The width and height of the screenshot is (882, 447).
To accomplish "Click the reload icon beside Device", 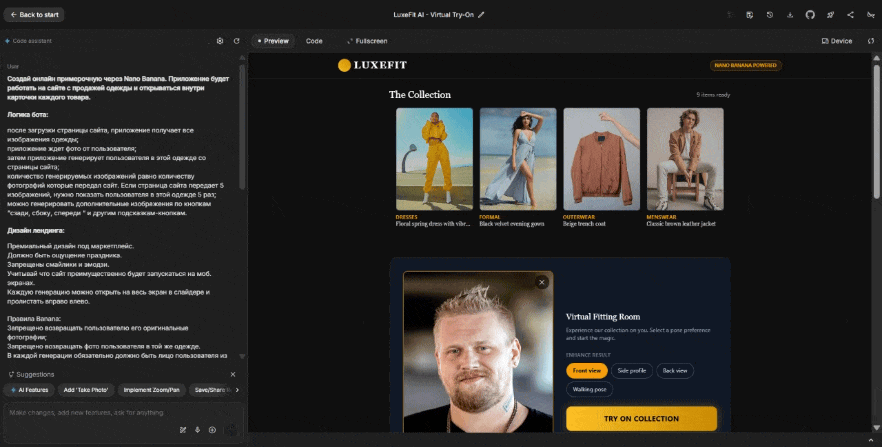I will click(x=870, y=41).
